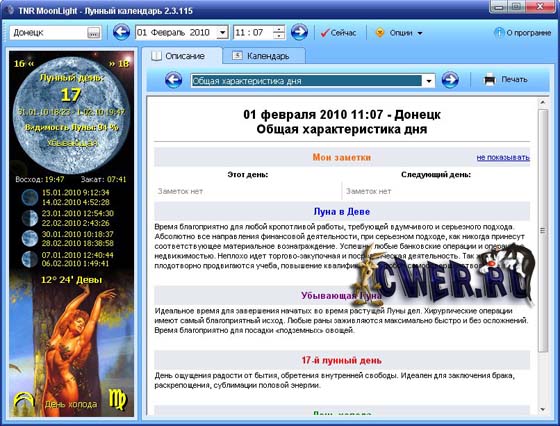Click the Мои заметки heading
This screenshot has width=560, height=426.
coord(341,157)
